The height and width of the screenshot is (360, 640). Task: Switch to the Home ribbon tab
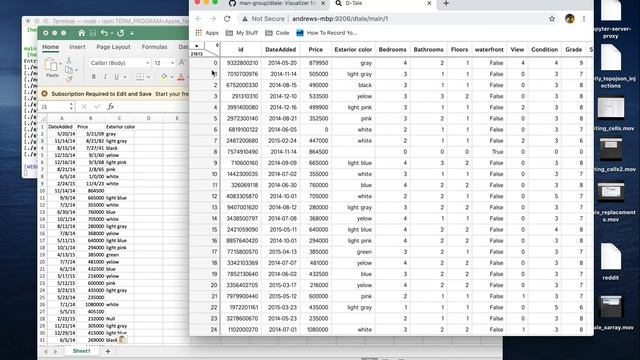point(51,47)
